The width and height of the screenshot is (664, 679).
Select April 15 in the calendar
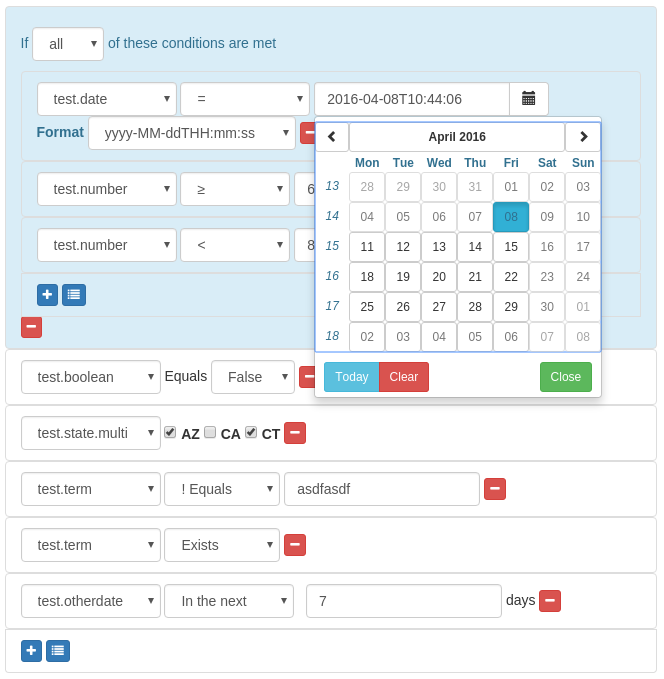pos(511,246)
